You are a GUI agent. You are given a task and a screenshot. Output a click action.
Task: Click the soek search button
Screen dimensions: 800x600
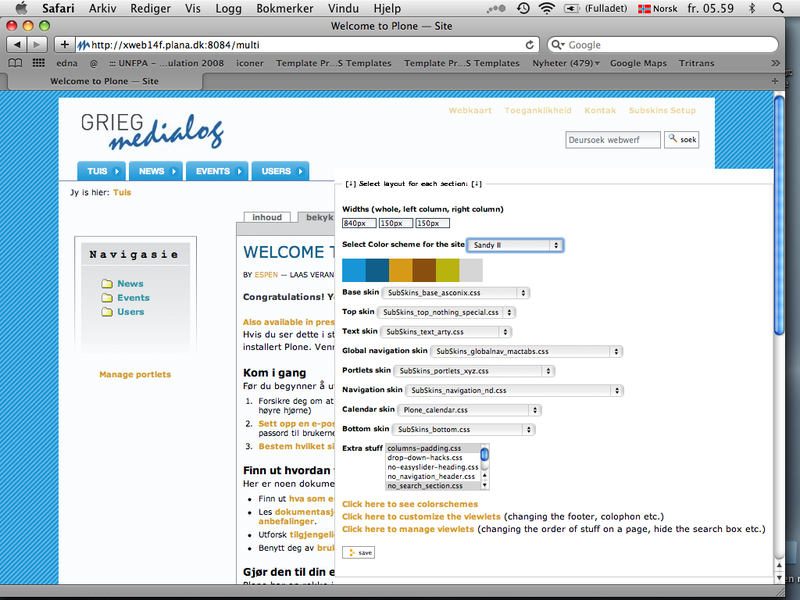(683, 140)
